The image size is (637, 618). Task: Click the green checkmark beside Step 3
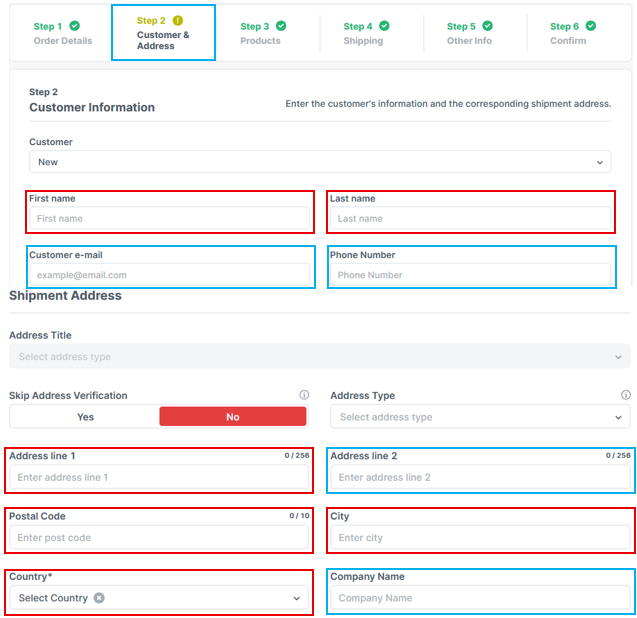point(281,26)
